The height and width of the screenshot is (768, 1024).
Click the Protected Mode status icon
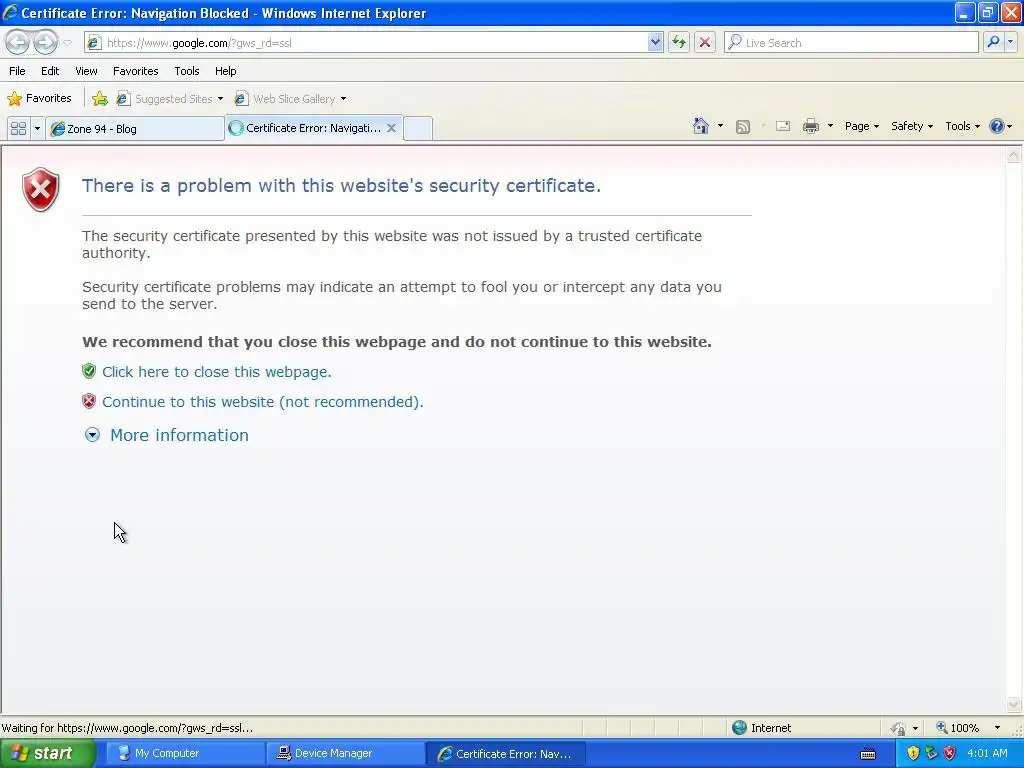tap(899, 728)
